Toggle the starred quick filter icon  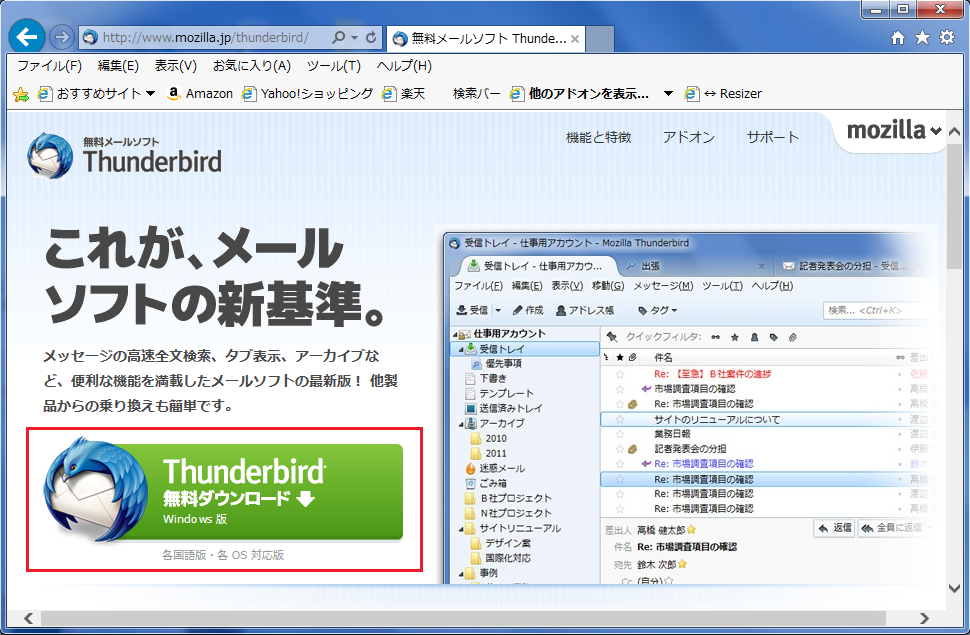pos(735,337)
